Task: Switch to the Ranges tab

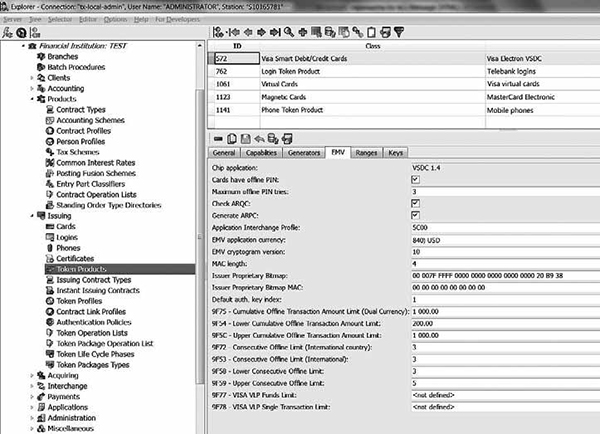Action: (x=365, y=153)
